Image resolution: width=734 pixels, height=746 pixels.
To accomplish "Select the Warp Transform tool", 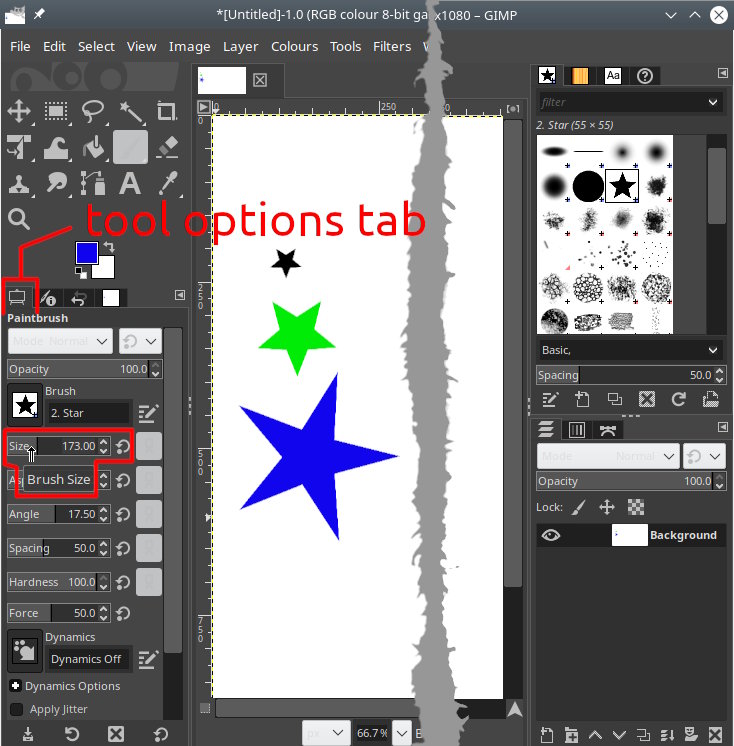I will point(56,147).
